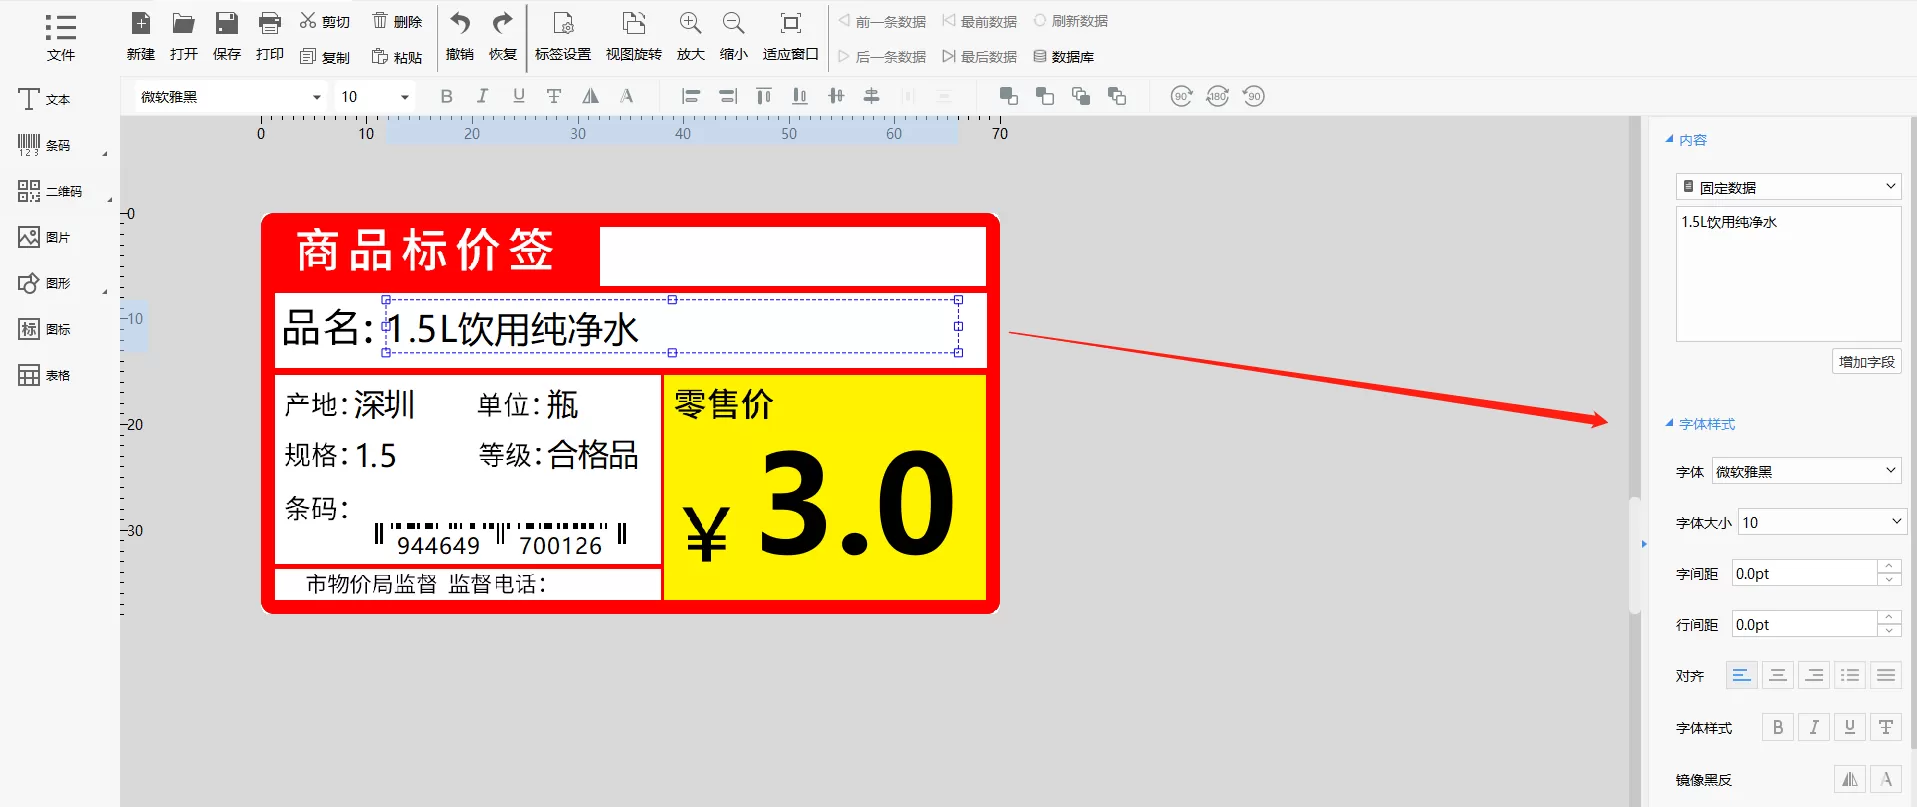
Task: Click 新建 to create a new label
Action: [141, 37]
